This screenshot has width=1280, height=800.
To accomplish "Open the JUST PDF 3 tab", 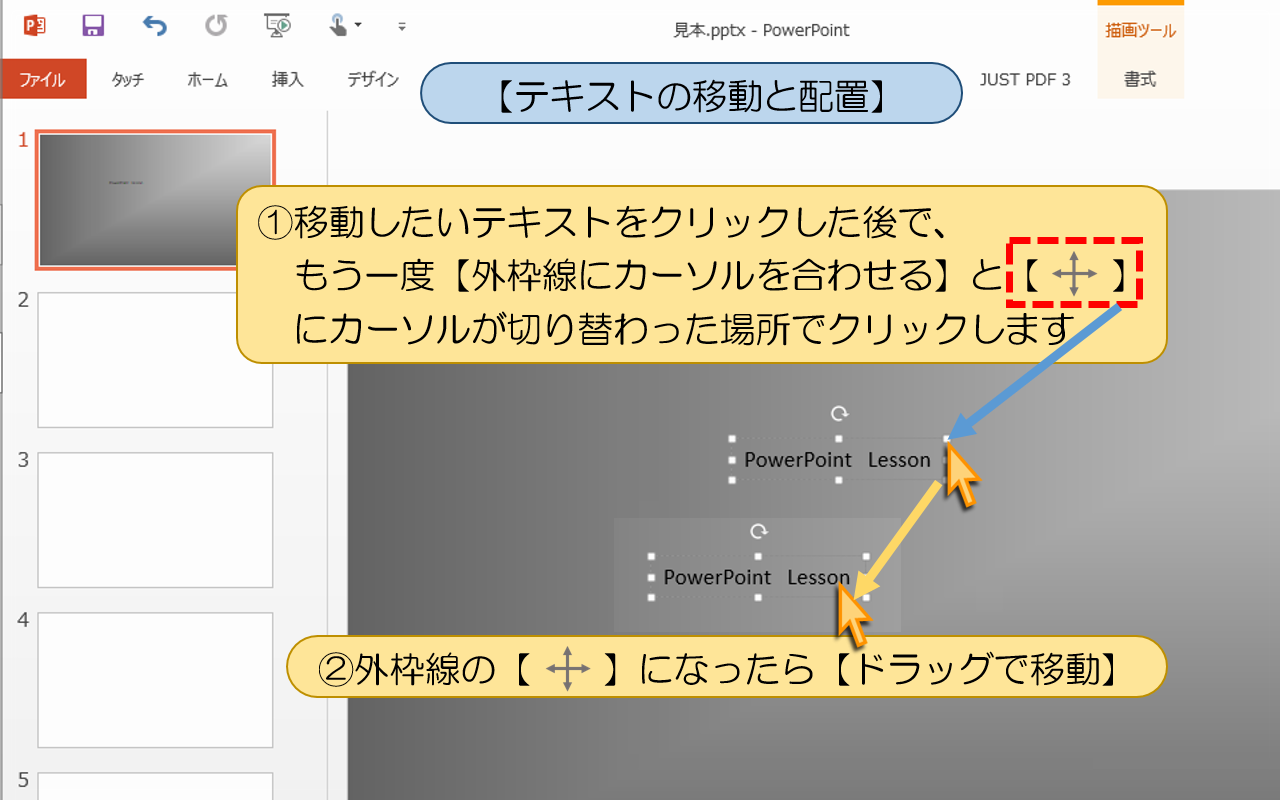I will point(1025,79).
